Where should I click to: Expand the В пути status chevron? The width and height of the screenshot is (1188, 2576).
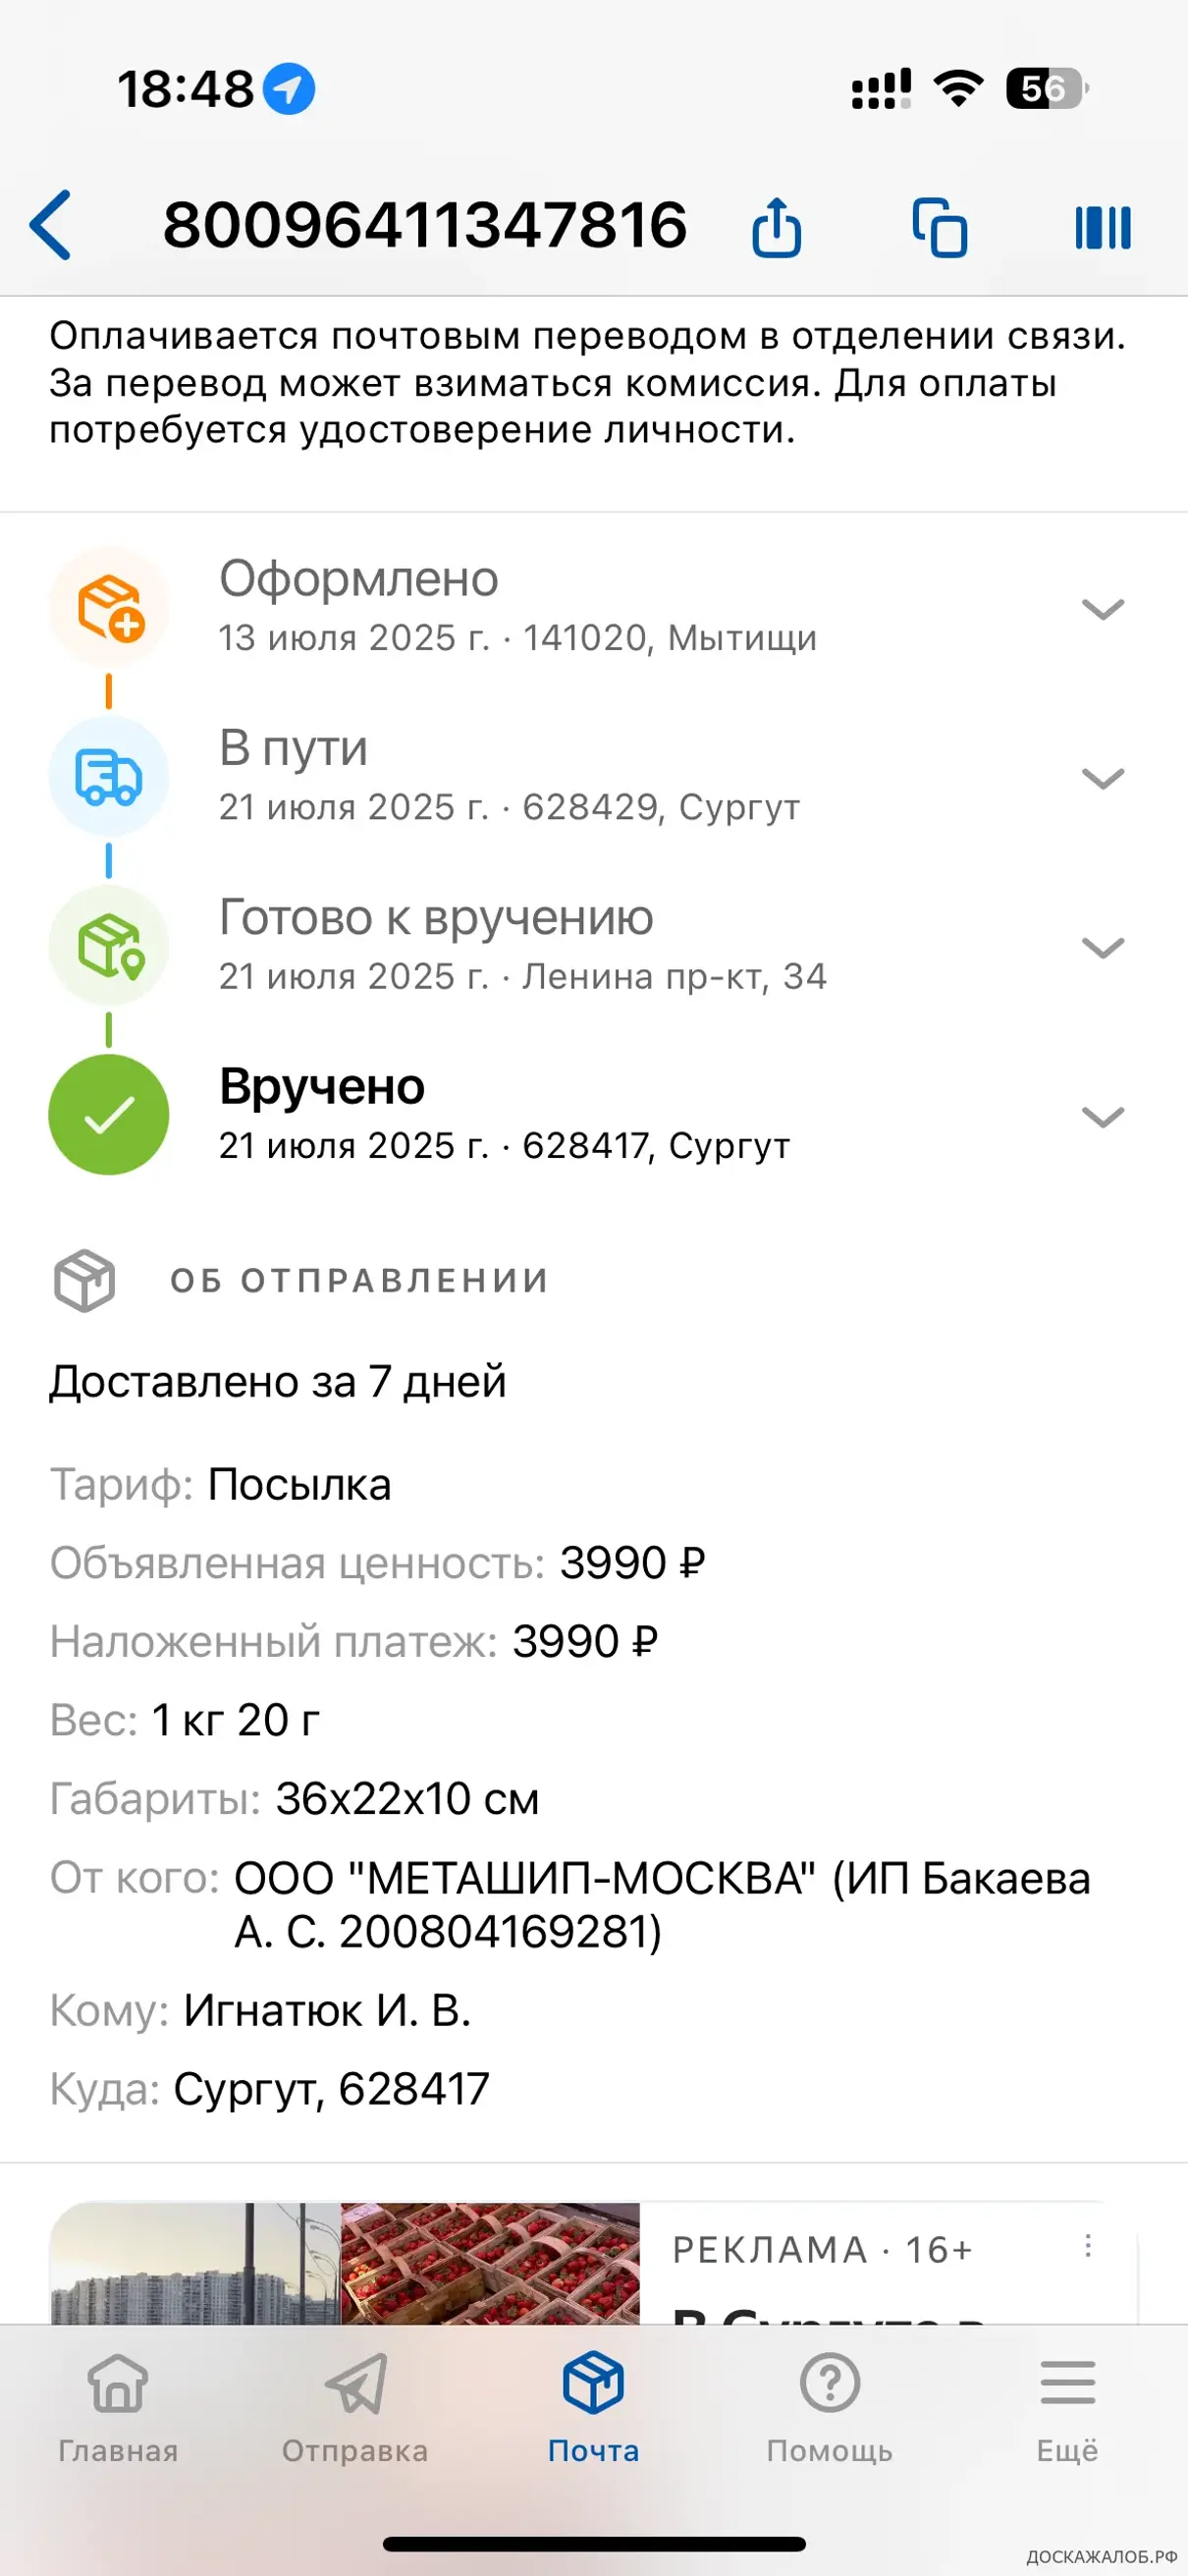pyautogui.click(x=1103, y=777)
